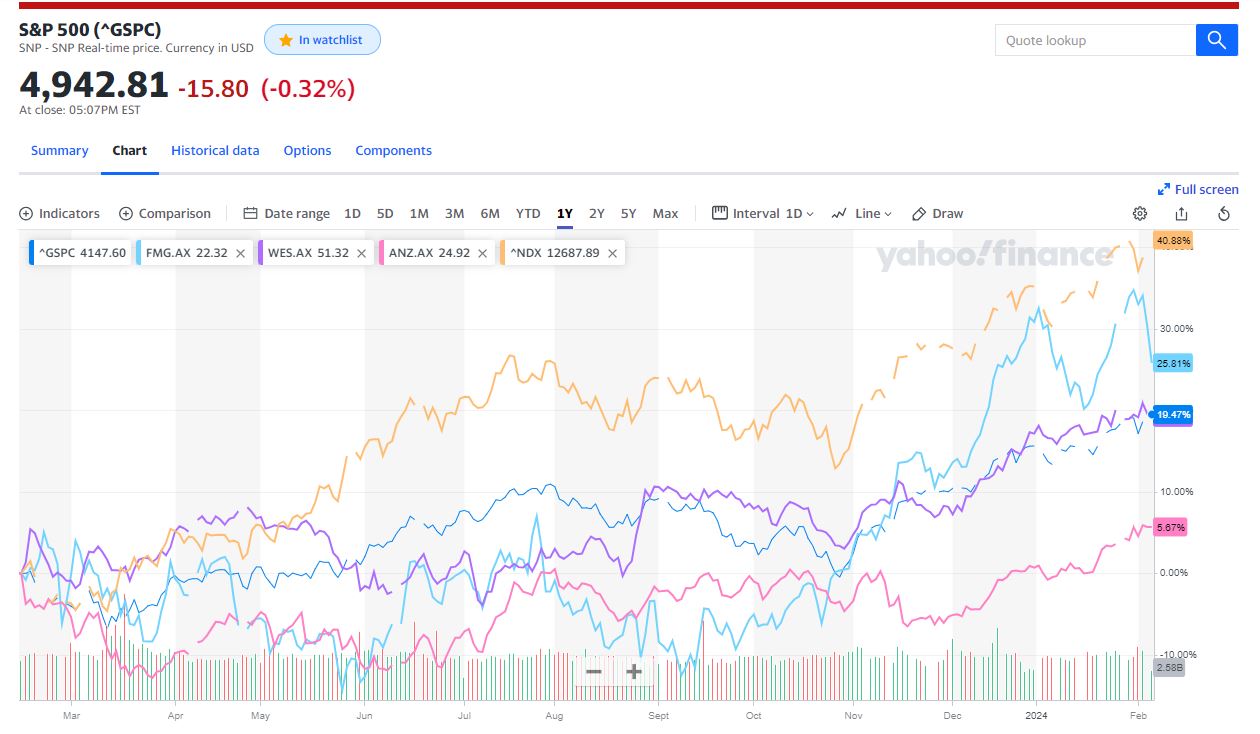Click the search magnifier button
The width and height of the screenshot is (1260, 734).
(1216, 40)
